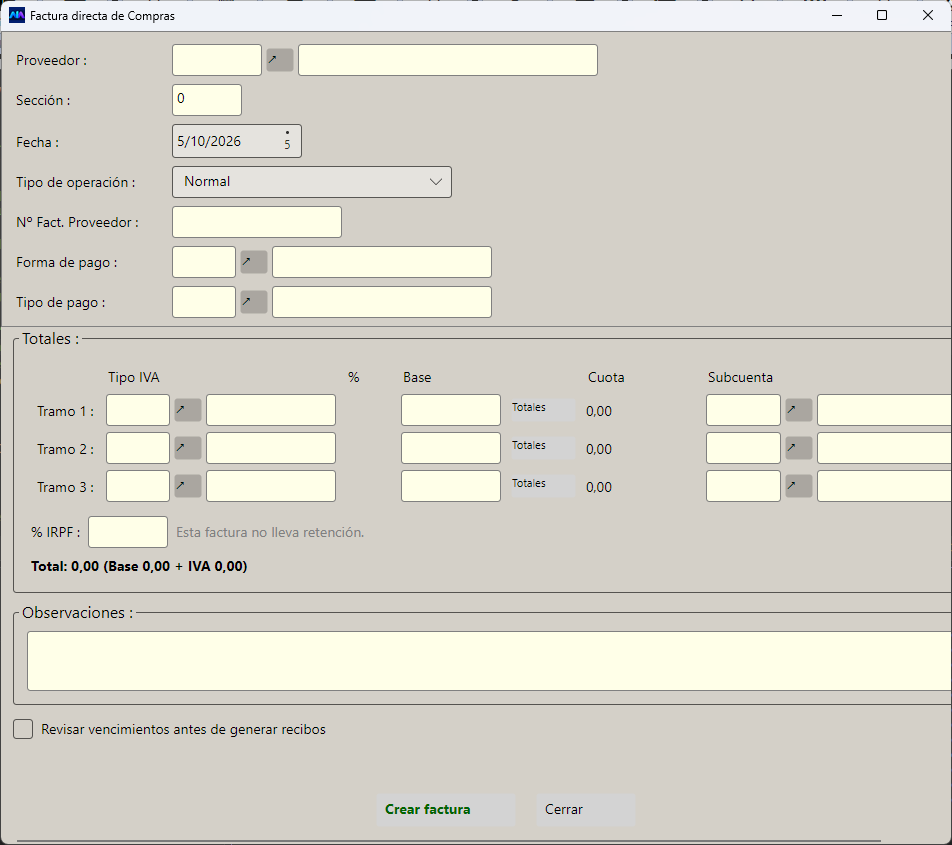Check Revisar vencimientos antes de generar recibos

[x=23, y=729]
